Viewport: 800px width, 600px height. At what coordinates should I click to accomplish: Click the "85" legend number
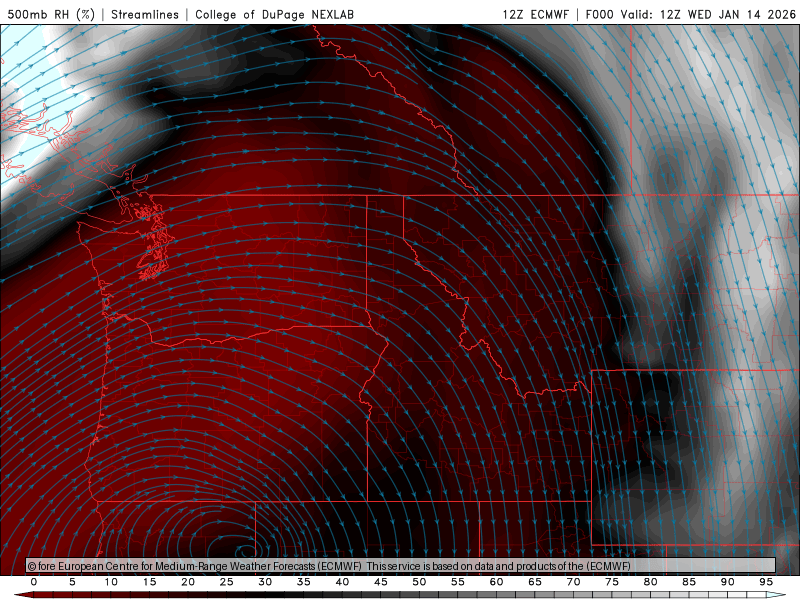pyautogui.click(x=689, y=582)
